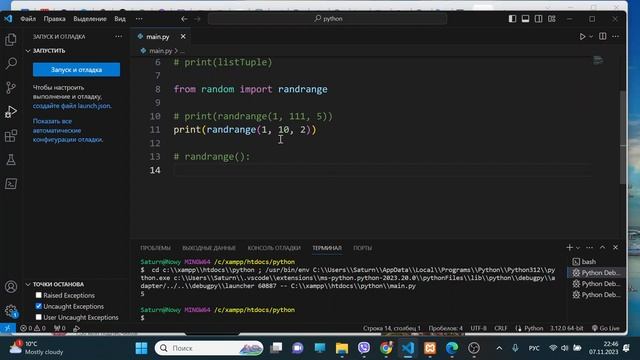Go back with the left arrow
This screenshot has height=360, width=640.
pos(184,19)
